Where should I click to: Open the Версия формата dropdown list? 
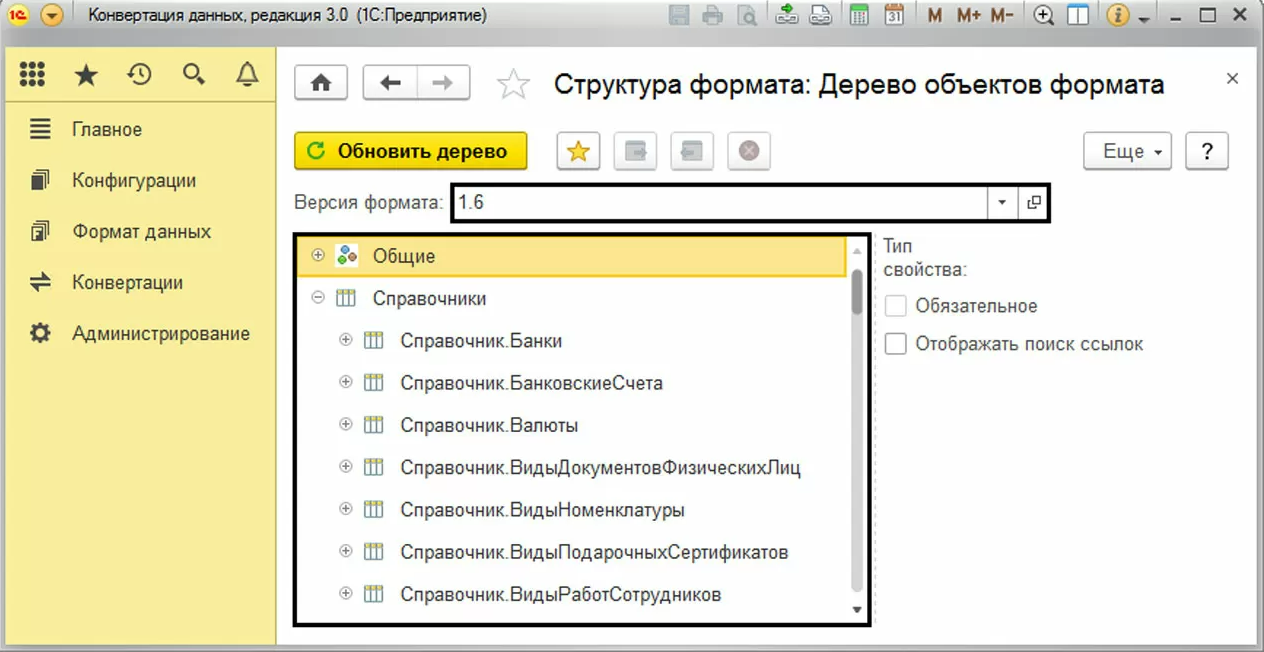click(x=1002, y=203)
